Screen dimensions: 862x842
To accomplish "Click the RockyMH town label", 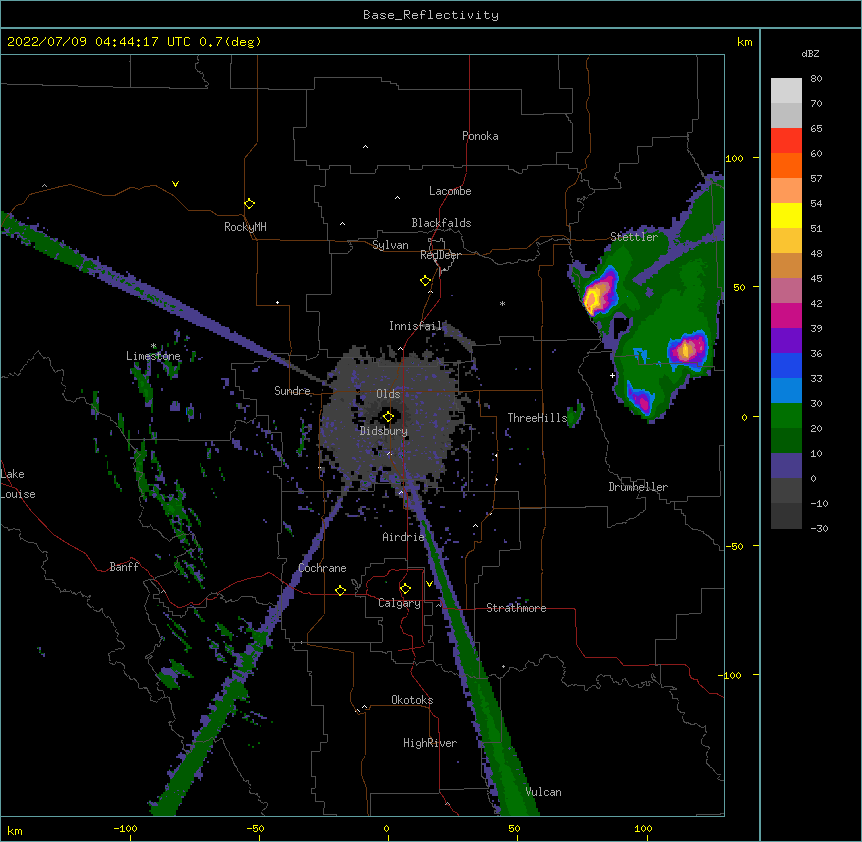I will coord(245,227).
